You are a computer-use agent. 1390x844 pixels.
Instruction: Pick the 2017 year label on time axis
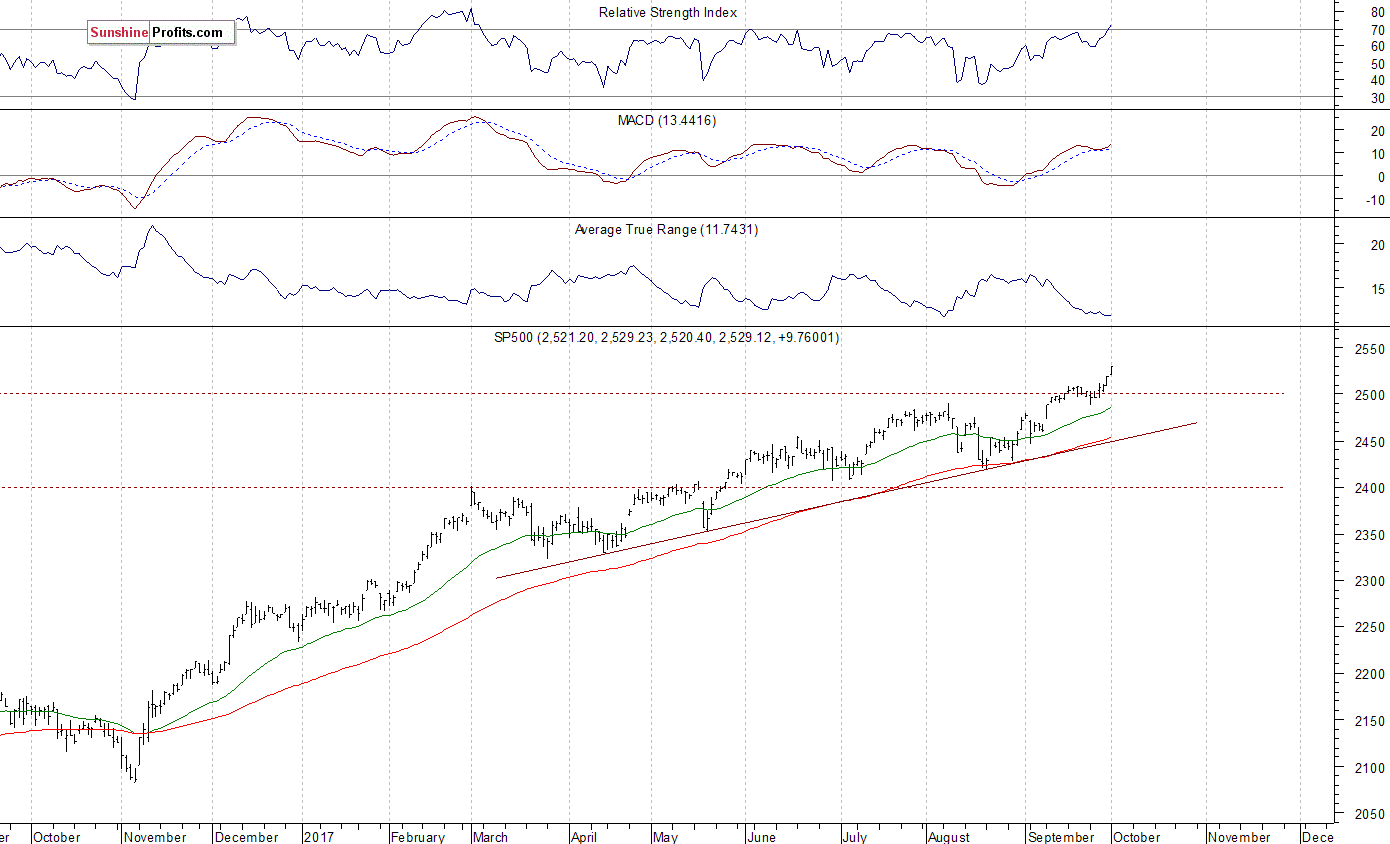319,837
